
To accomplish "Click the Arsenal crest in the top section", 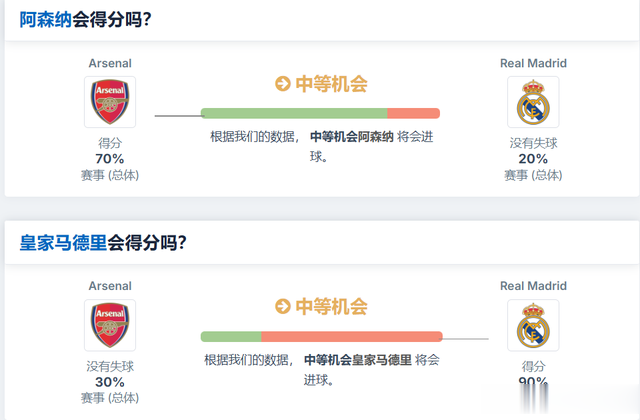I will [x=110, y=102].
